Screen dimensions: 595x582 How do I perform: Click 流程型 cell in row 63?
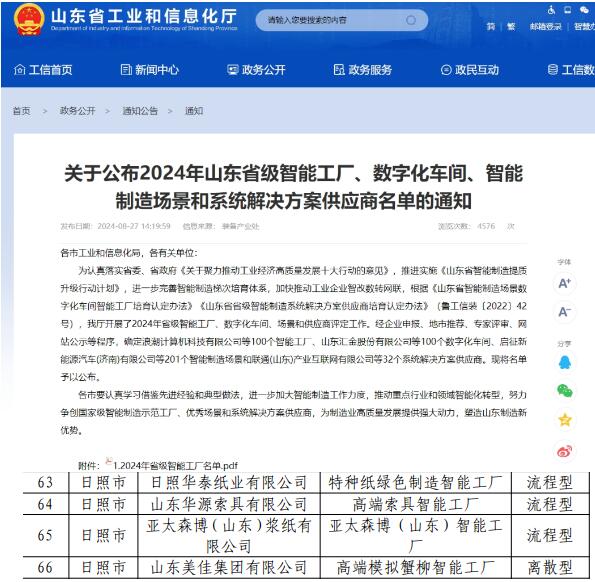[550, 483]
